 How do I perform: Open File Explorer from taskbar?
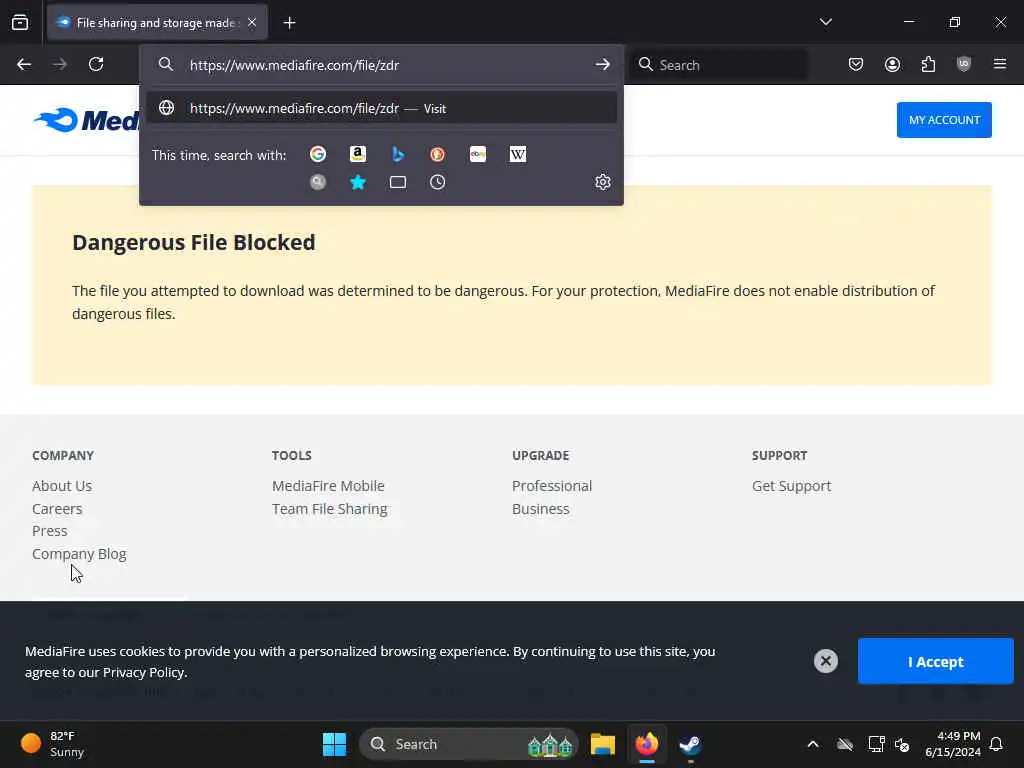[602, 744]
